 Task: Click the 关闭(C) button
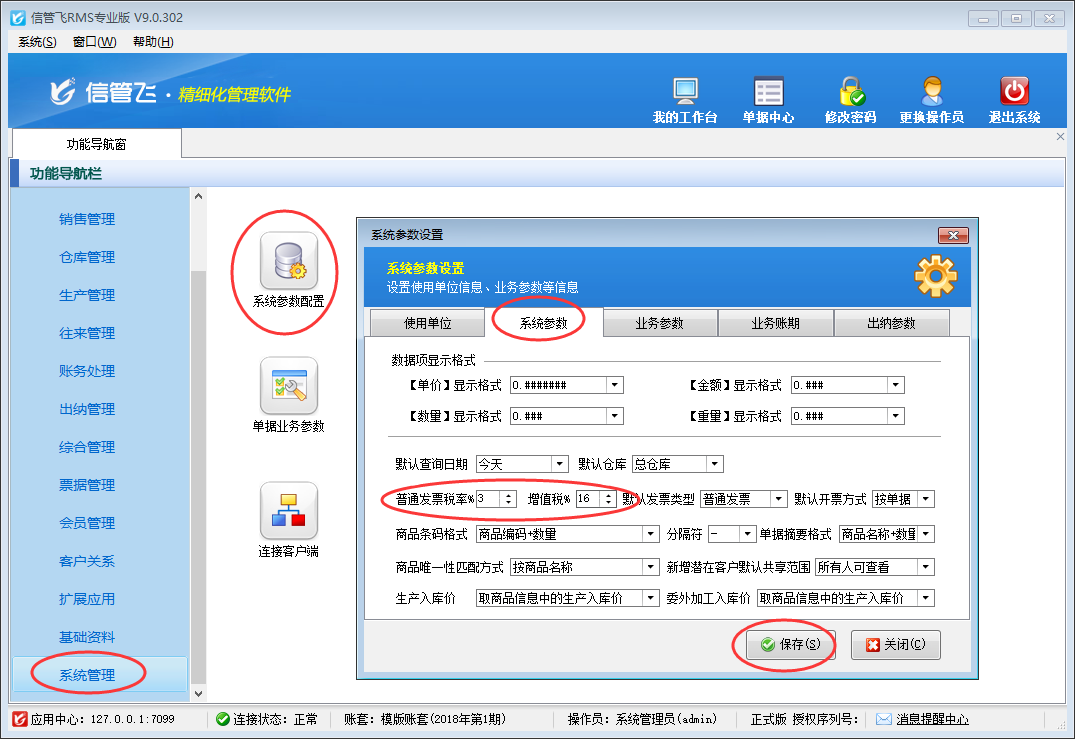pyautogui.click(x=896, y=645)
